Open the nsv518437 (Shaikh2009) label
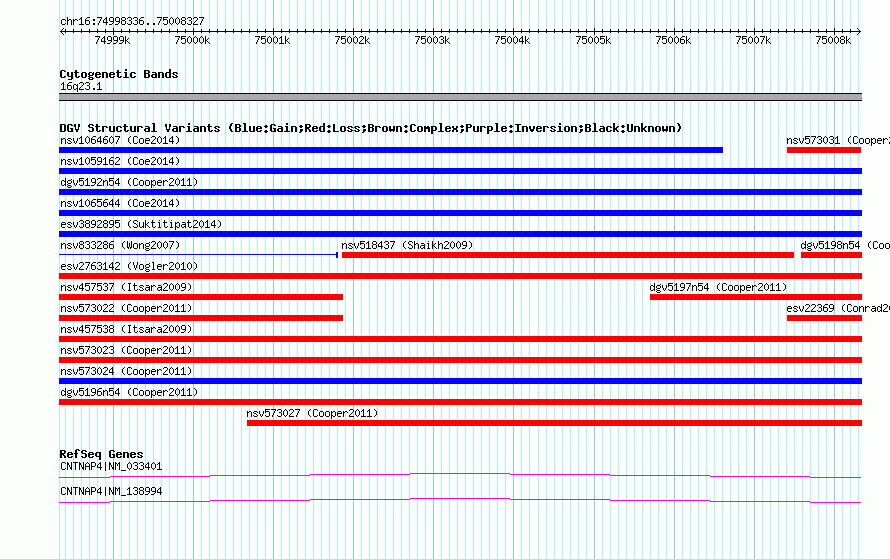Image resolution: width=890 pixels, height=559 pixels. tap(407, 245)
